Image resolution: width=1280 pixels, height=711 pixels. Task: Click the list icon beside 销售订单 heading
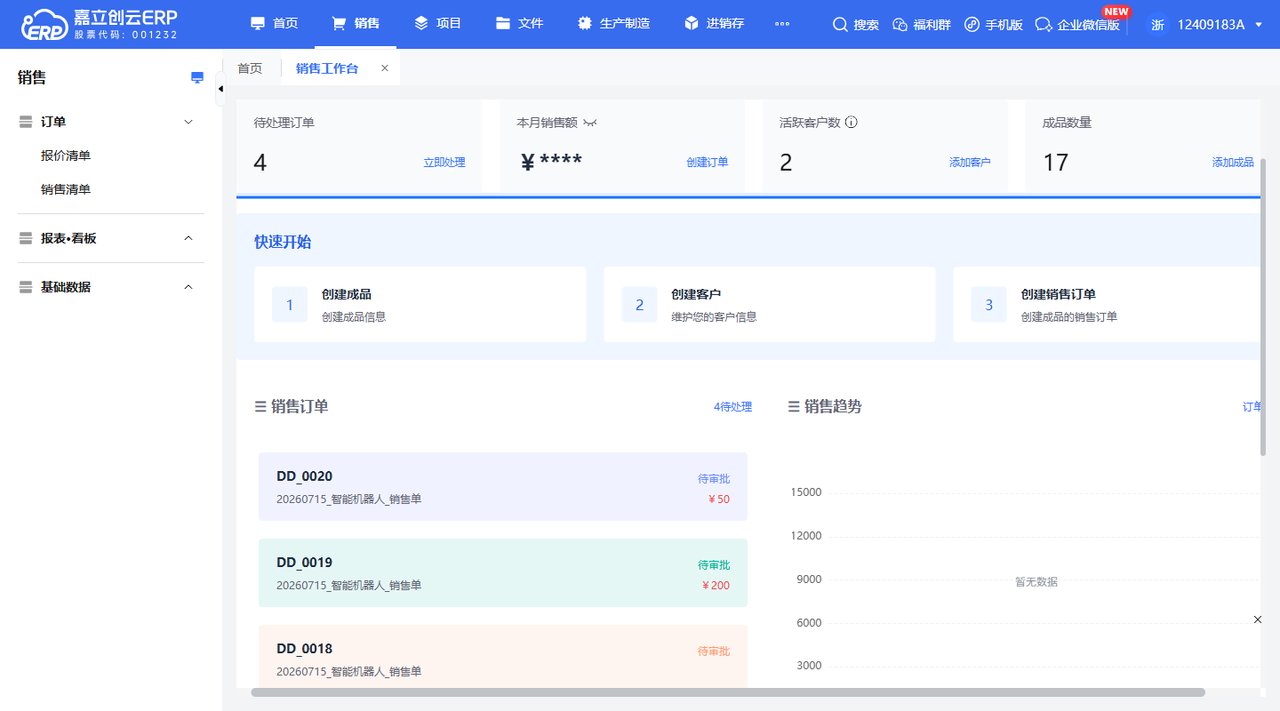pos(260,407)
